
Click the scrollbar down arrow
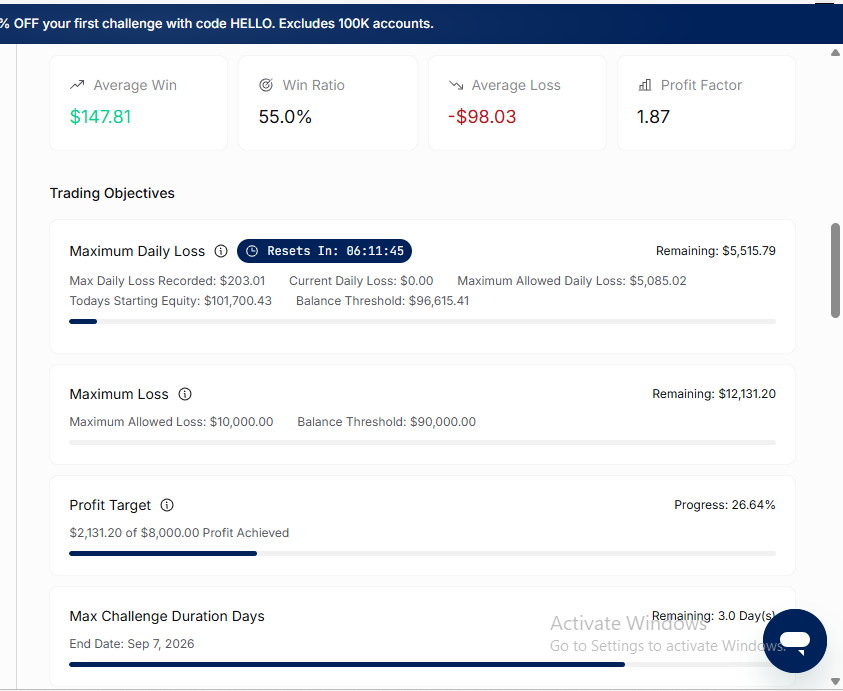[x=835, y=682]
